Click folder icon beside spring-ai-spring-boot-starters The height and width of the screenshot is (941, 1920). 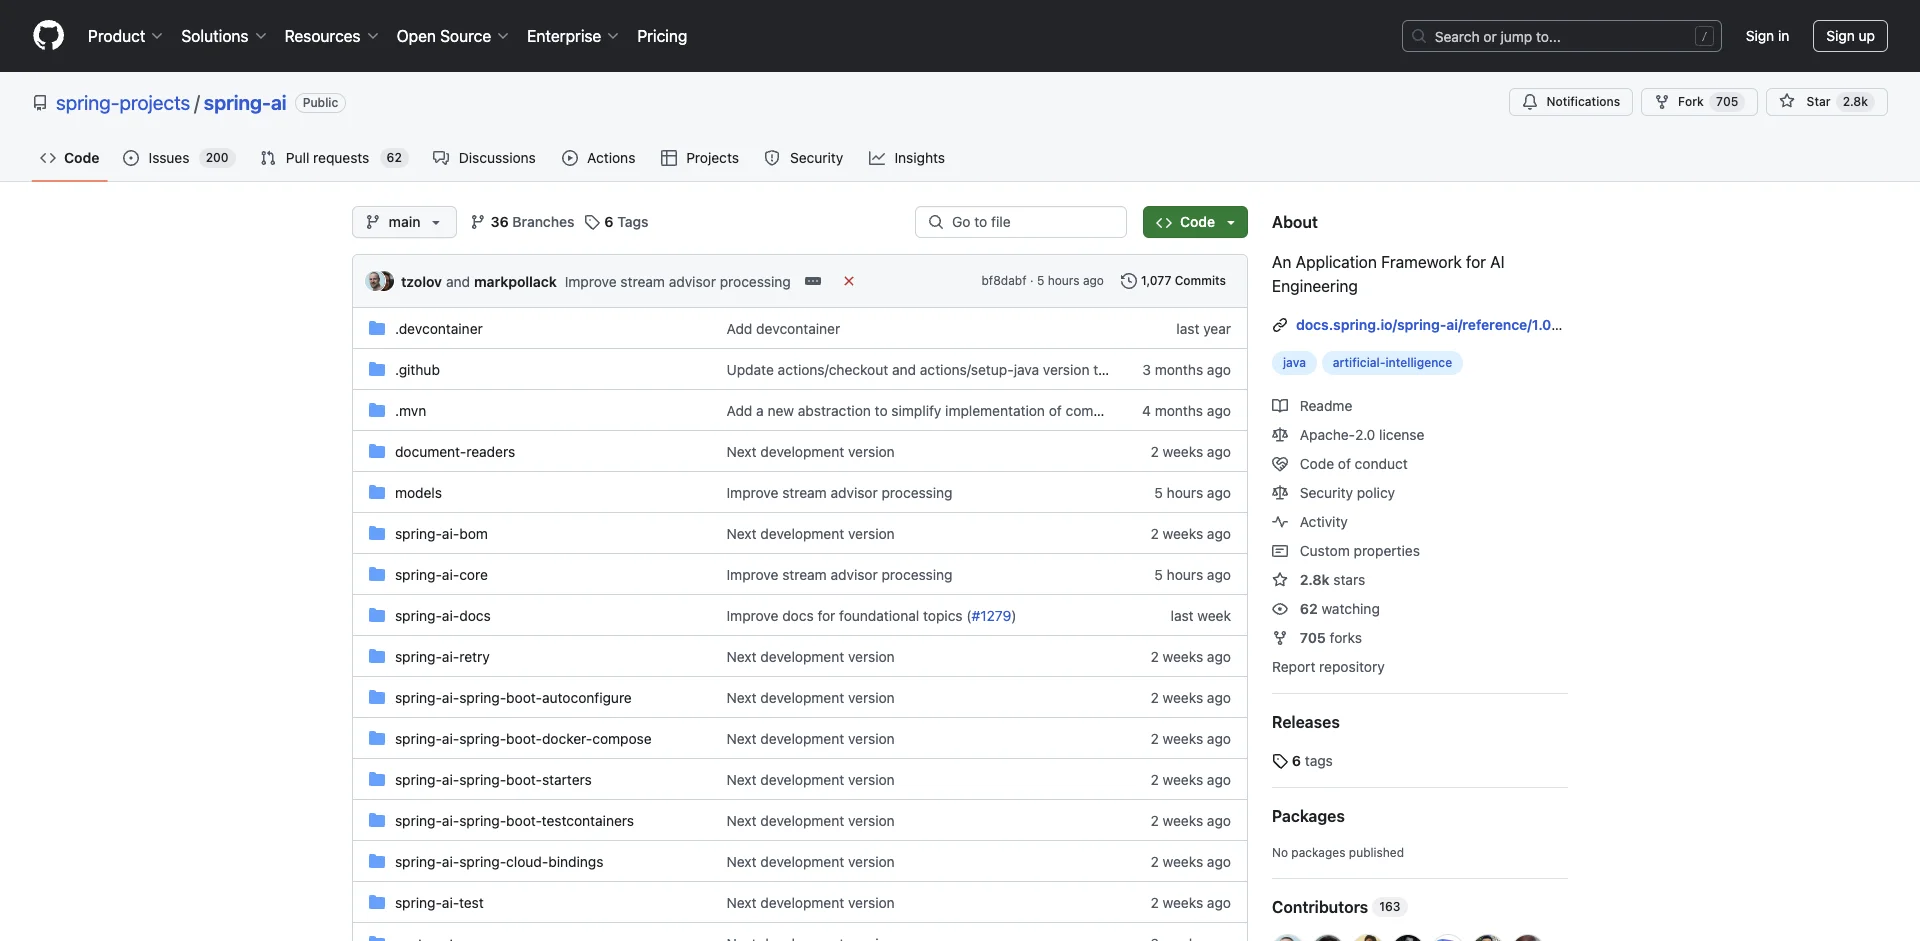[x=377, y=780]
